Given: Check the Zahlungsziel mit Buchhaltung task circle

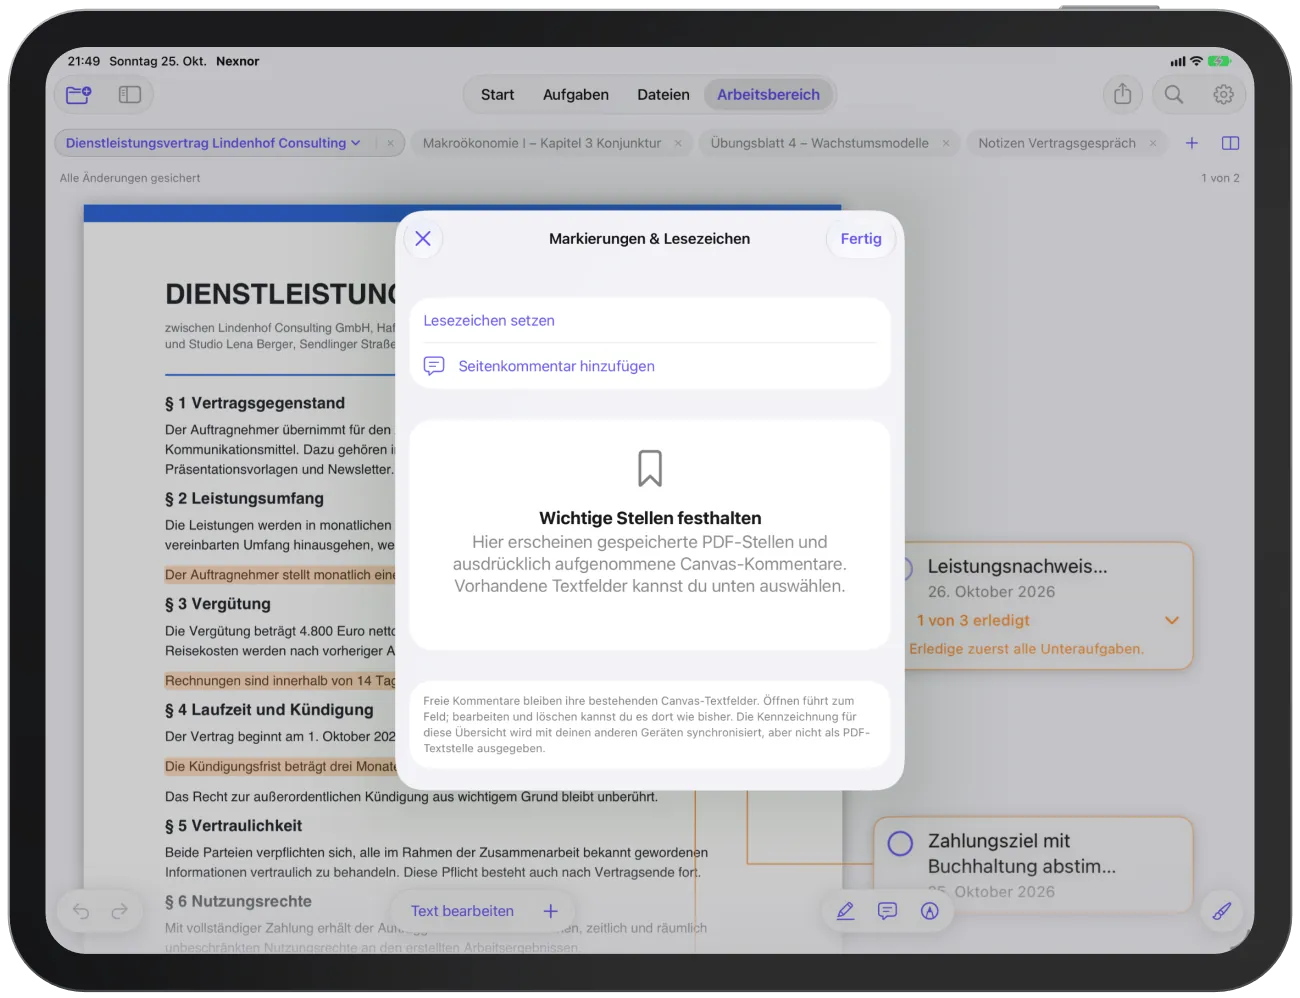Looking at the screenshot, I should point(900,843).
